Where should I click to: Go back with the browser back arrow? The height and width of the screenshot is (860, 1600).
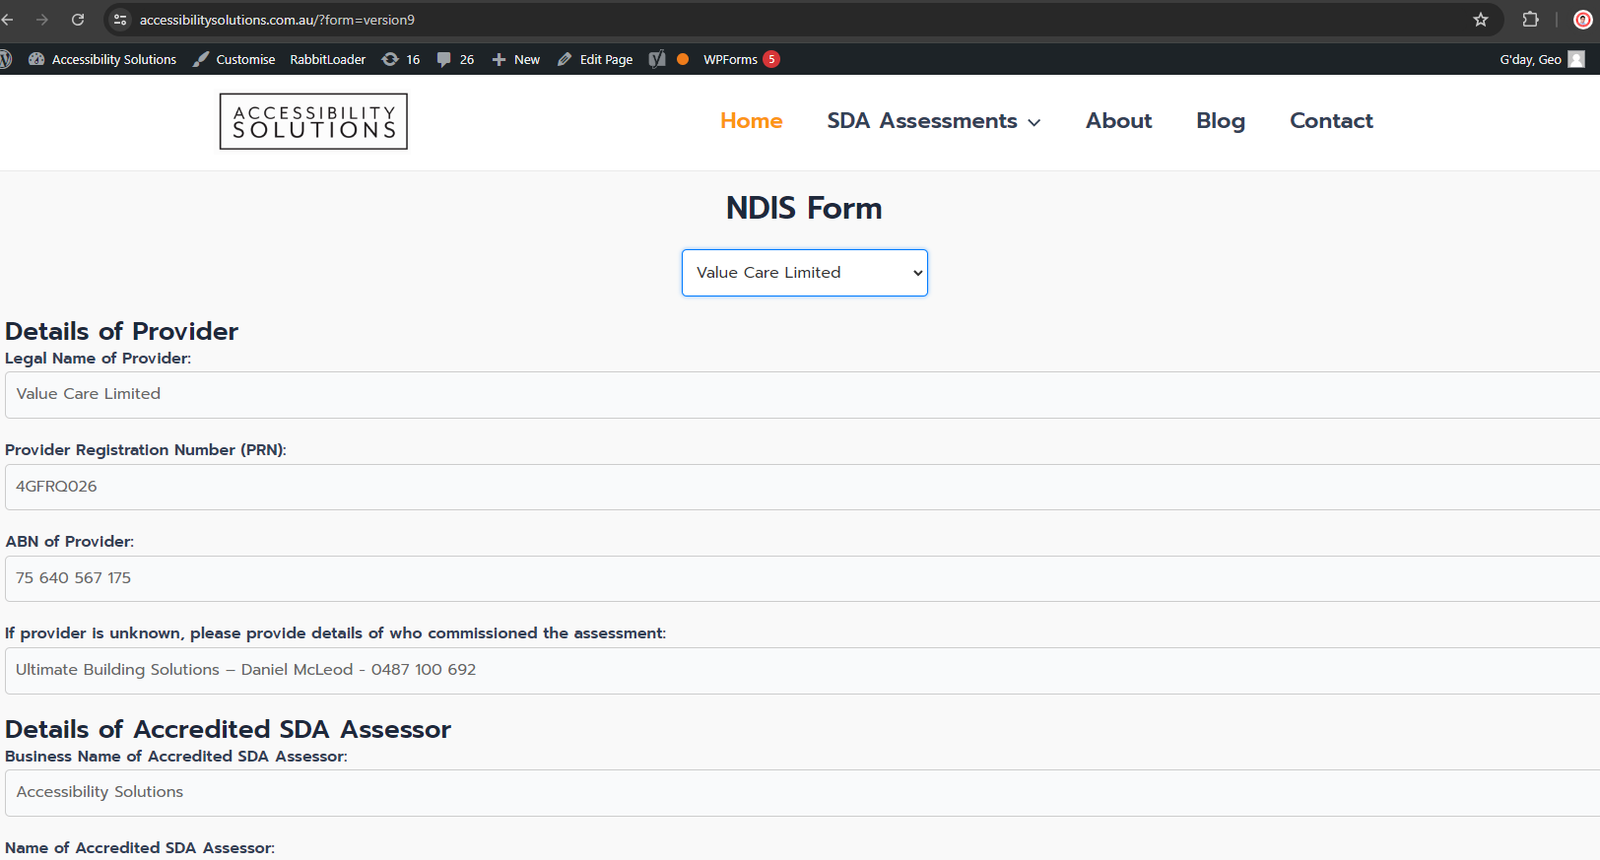pos(8,20)
